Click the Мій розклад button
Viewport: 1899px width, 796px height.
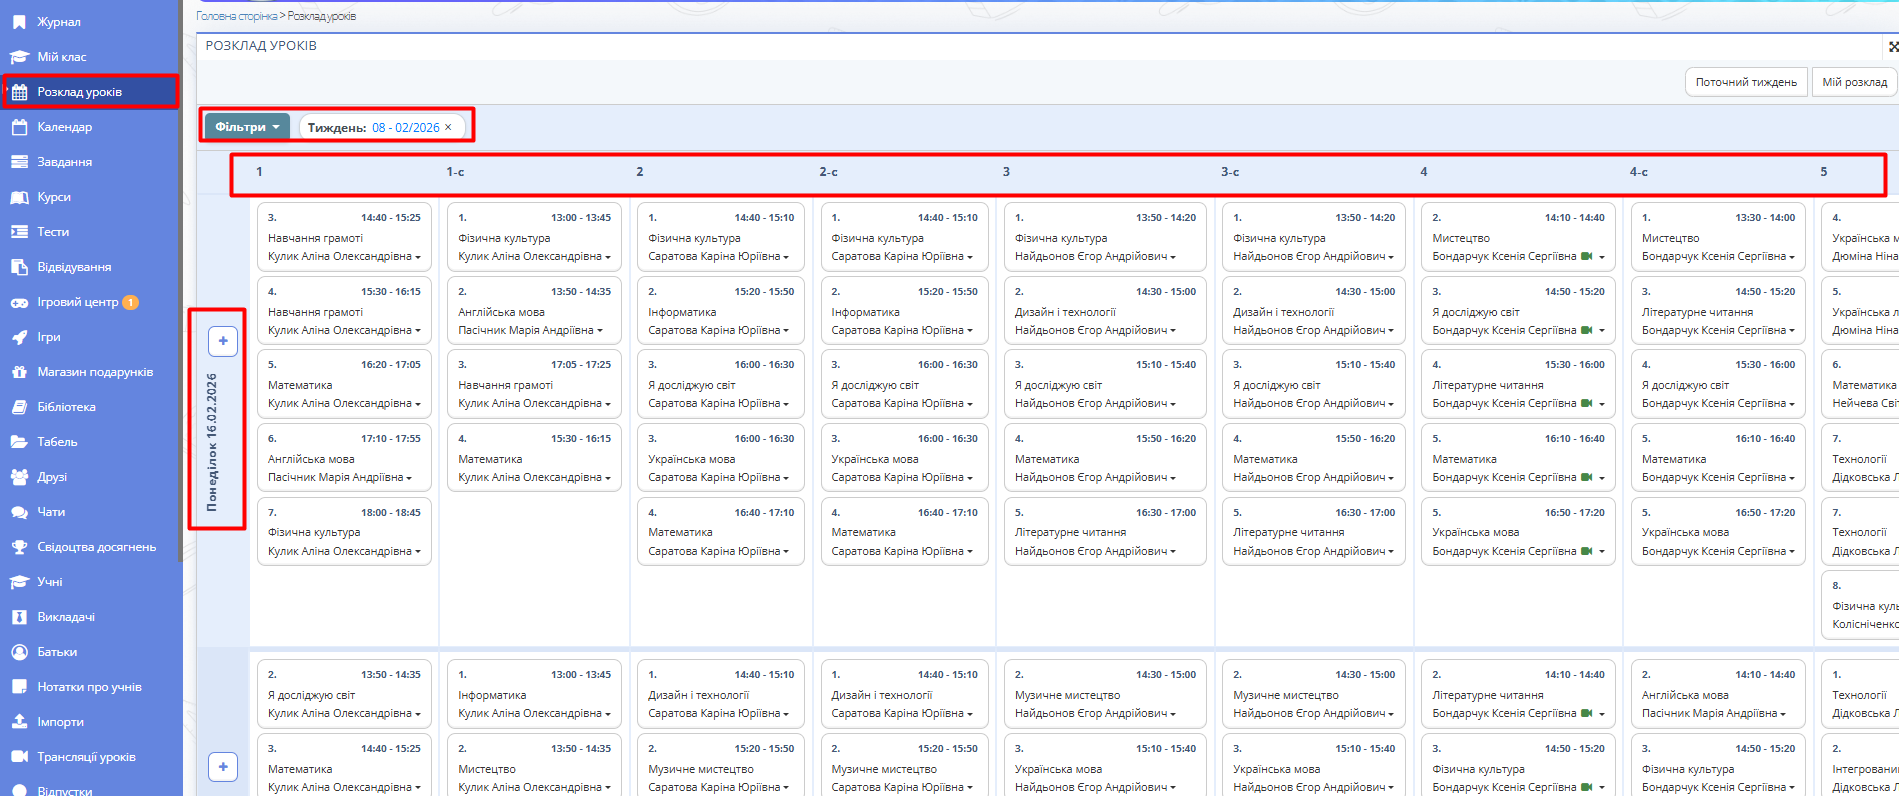[1853, 82]
